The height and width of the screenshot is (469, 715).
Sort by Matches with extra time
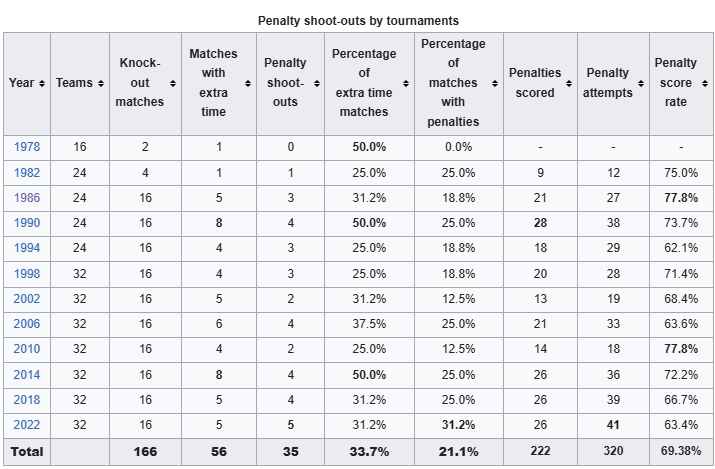coord(248,83)
